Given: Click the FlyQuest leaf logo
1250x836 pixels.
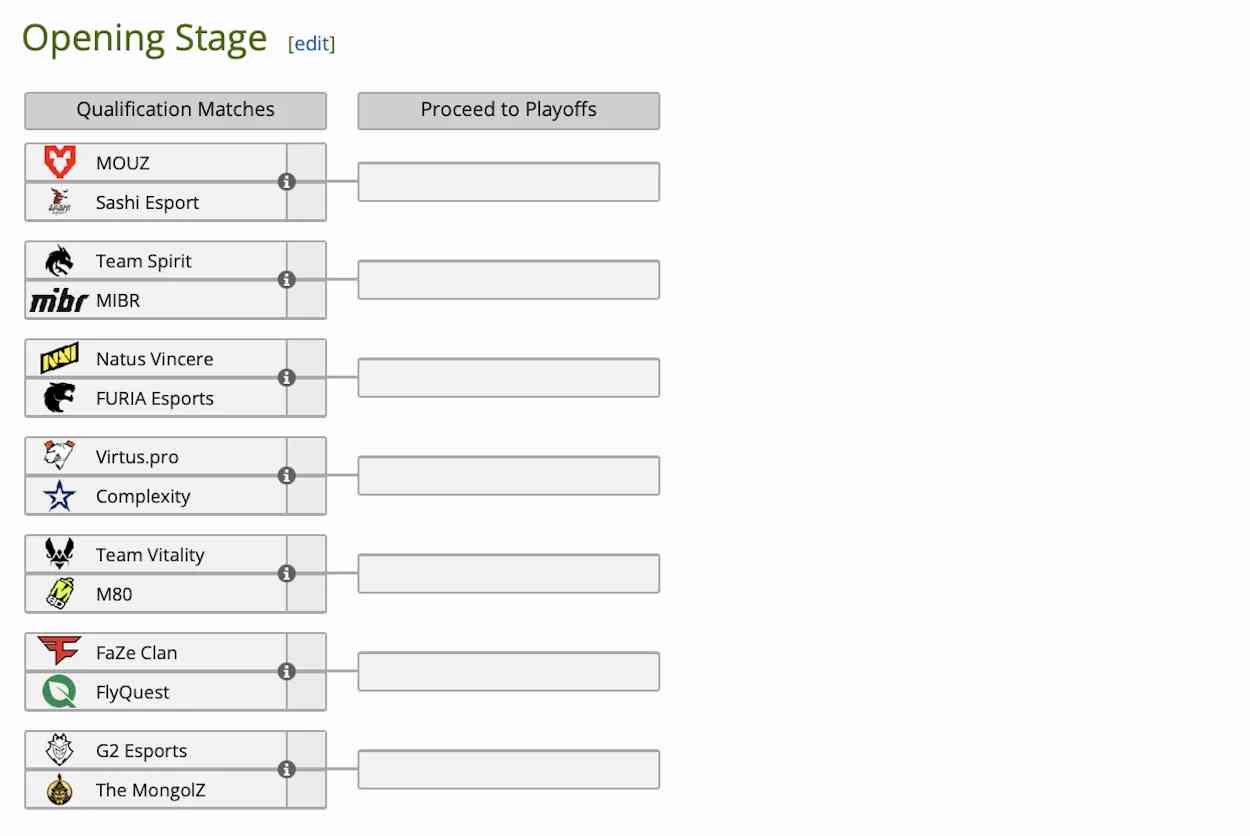Looking at the screenshot, I should tap(60, 692).
